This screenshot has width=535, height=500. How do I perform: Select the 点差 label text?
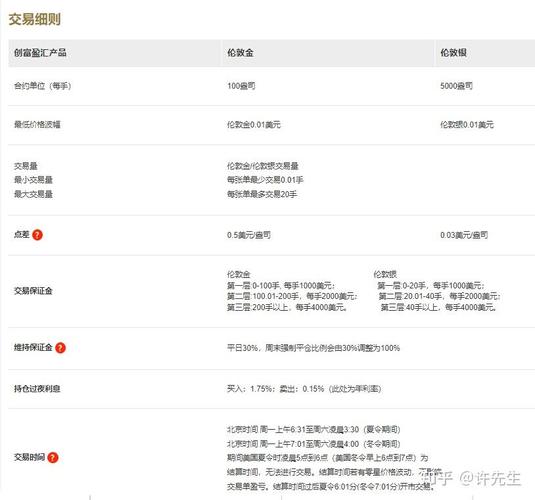click(21, 234)
